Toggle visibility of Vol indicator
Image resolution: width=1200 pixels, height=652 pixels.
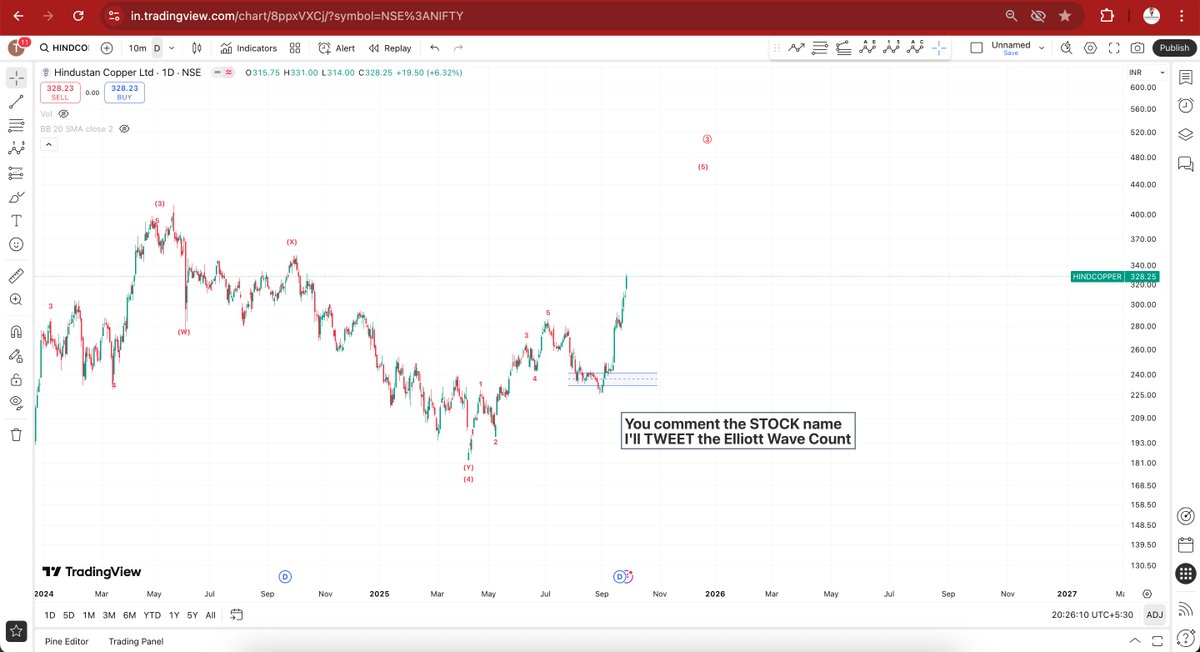63,114
